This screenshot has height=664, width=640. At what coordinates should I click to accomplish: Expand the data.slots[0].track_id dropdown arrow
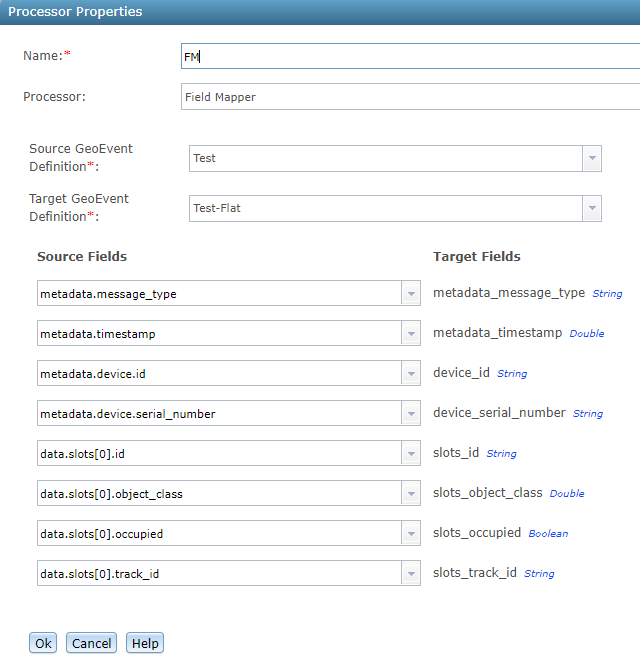click(410, 574)
